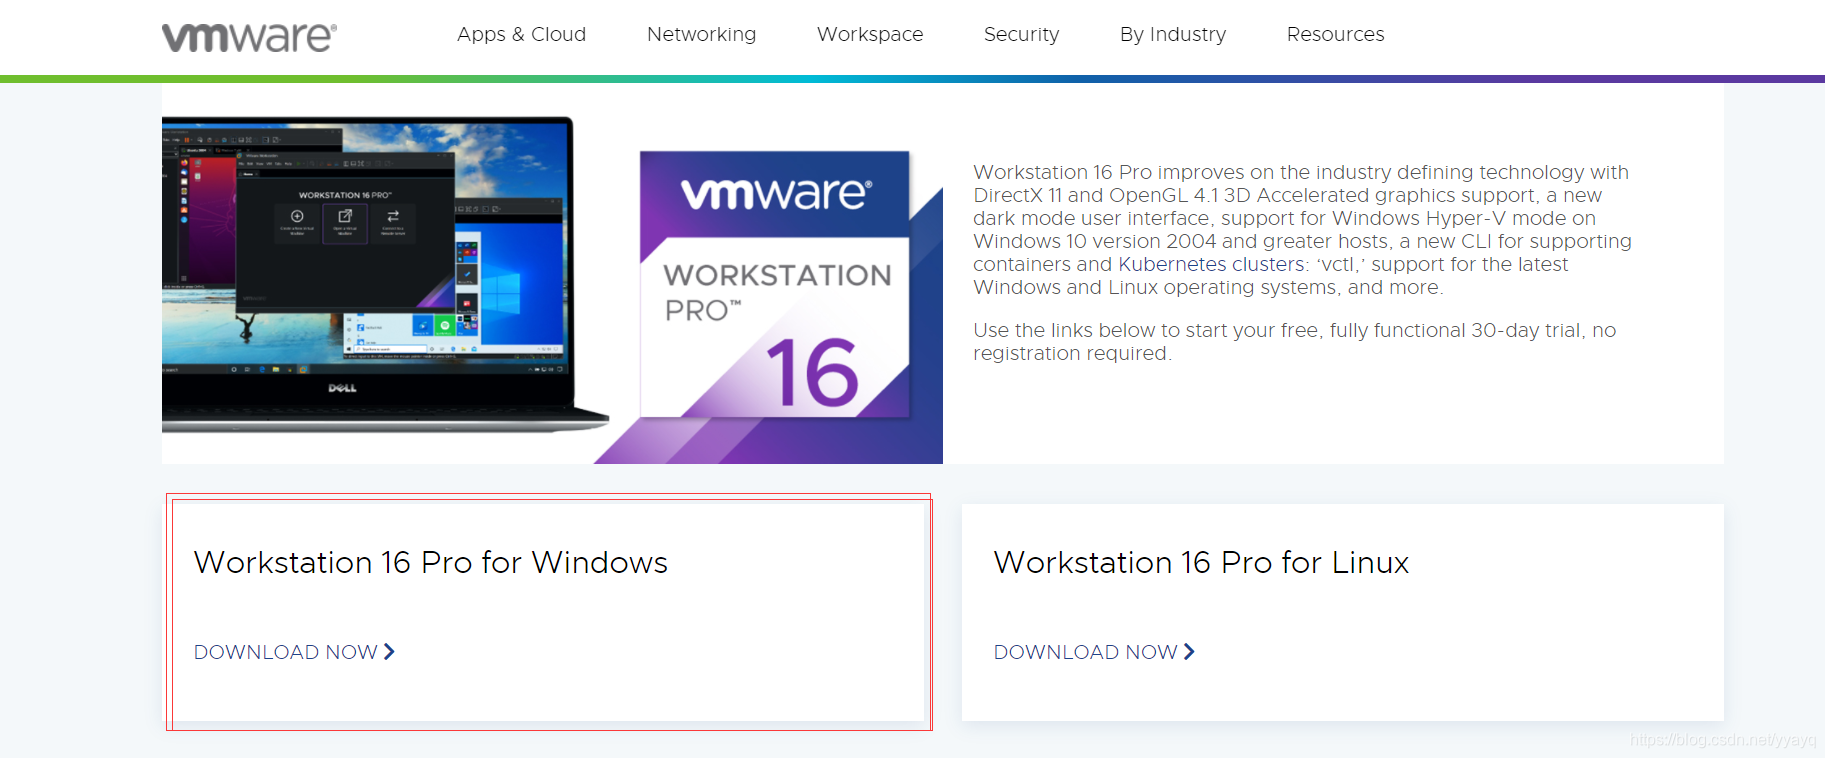Click the Linux download chevron arrow
The height and width of the screenshot is (758, 1825).
pos(1189,652)
